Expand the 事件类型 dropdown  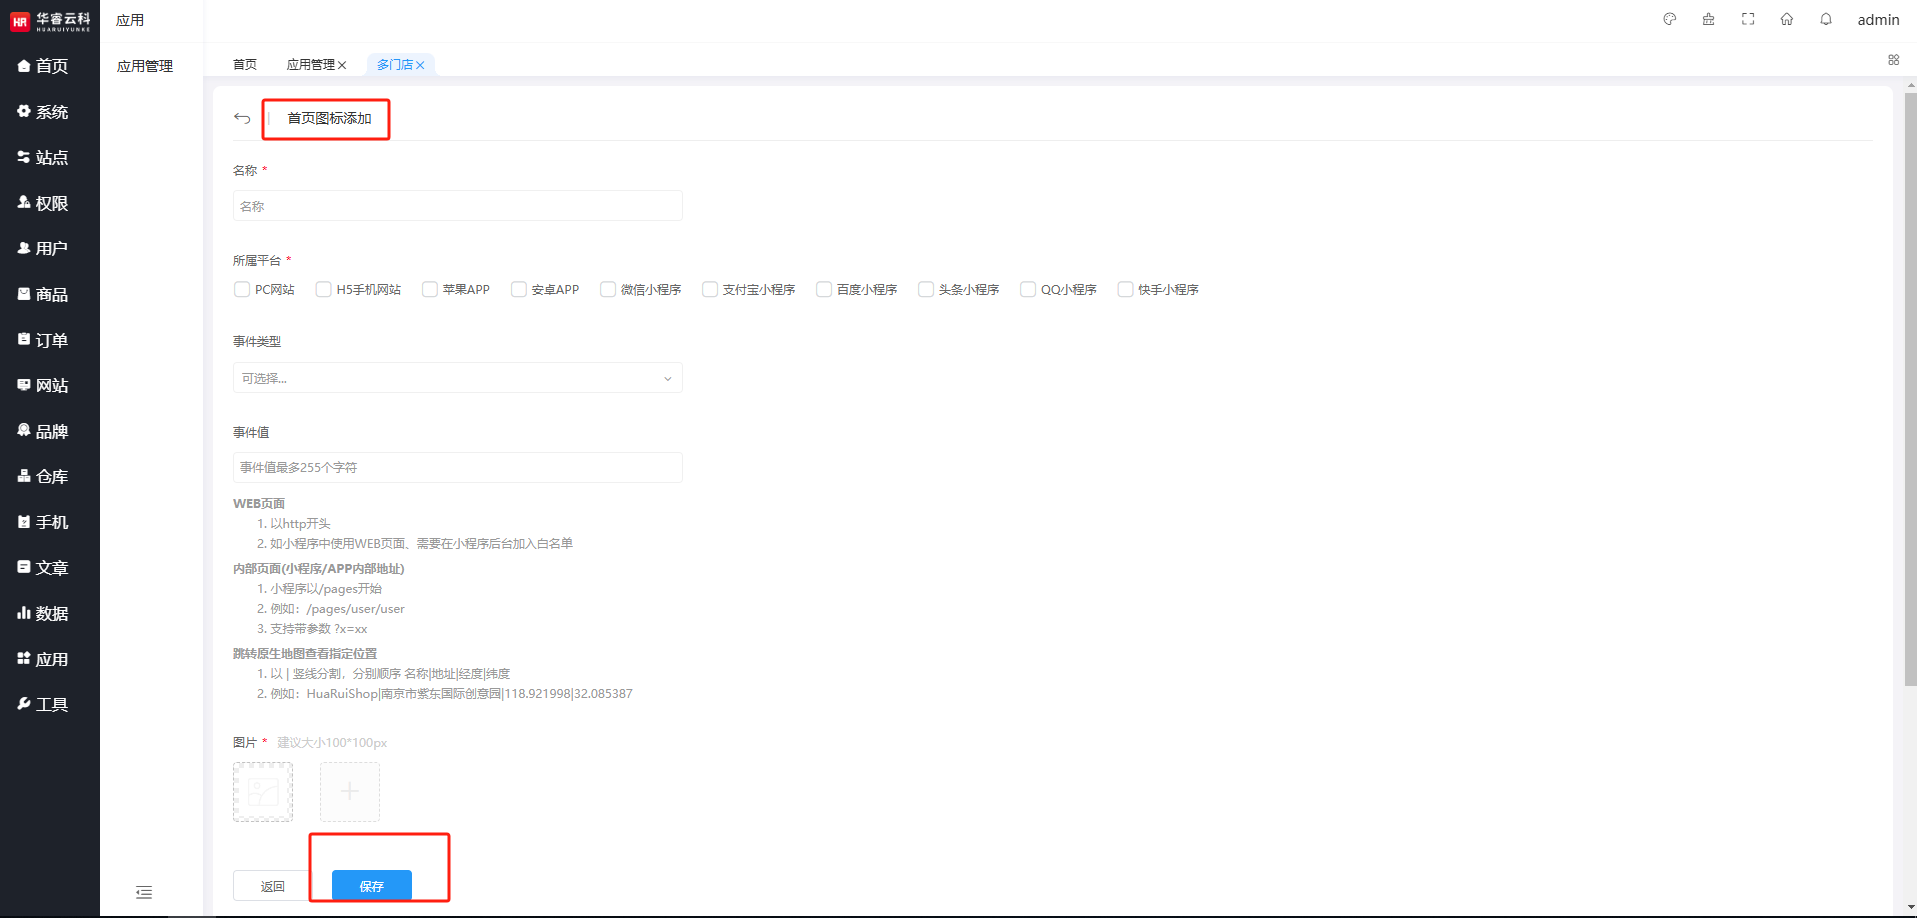click(x=457, y=378)
